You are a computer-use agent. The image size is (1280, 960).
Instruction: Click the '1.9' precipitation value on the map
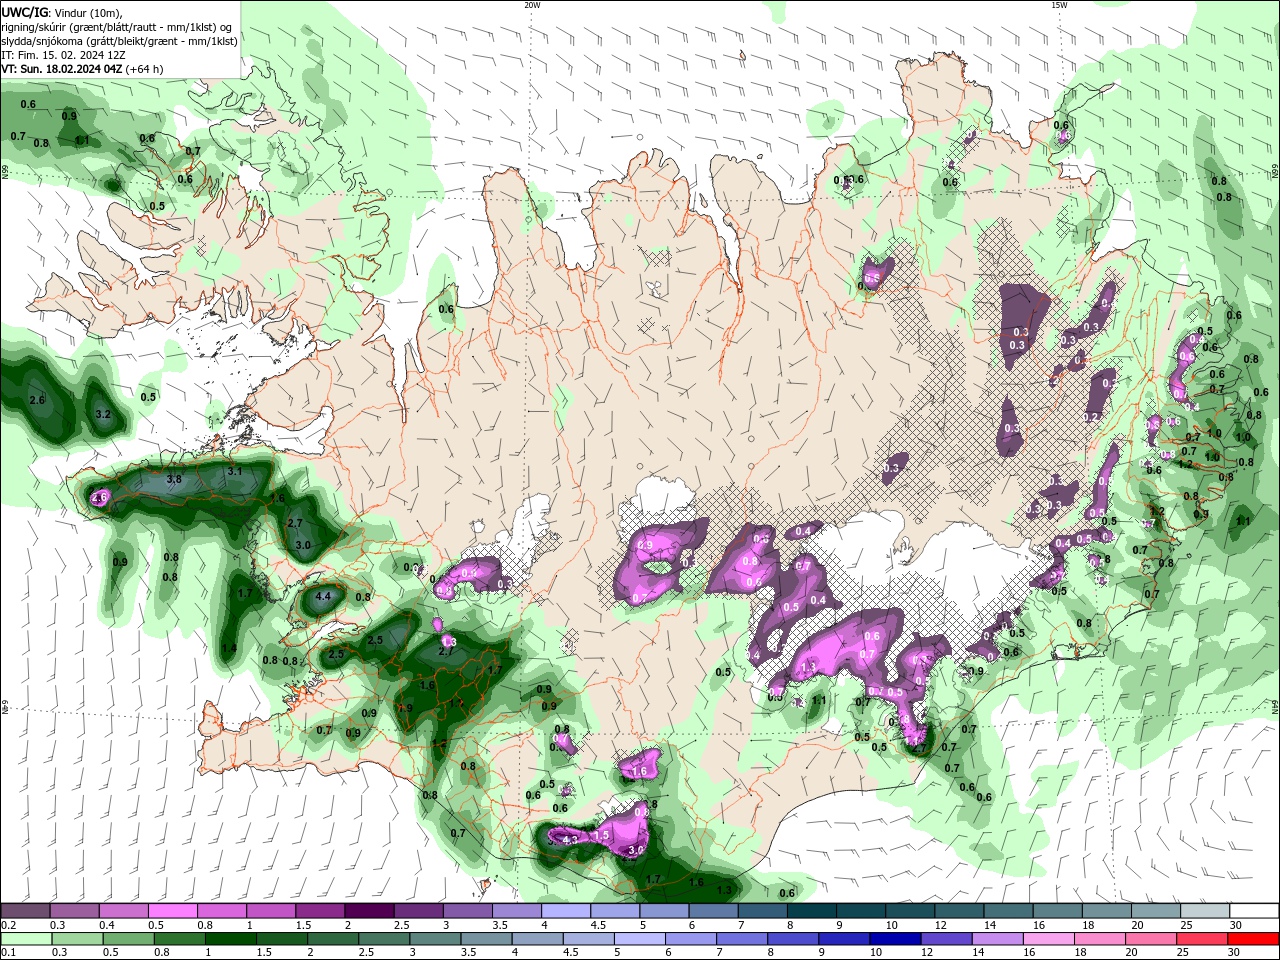[x=405, y=708]
